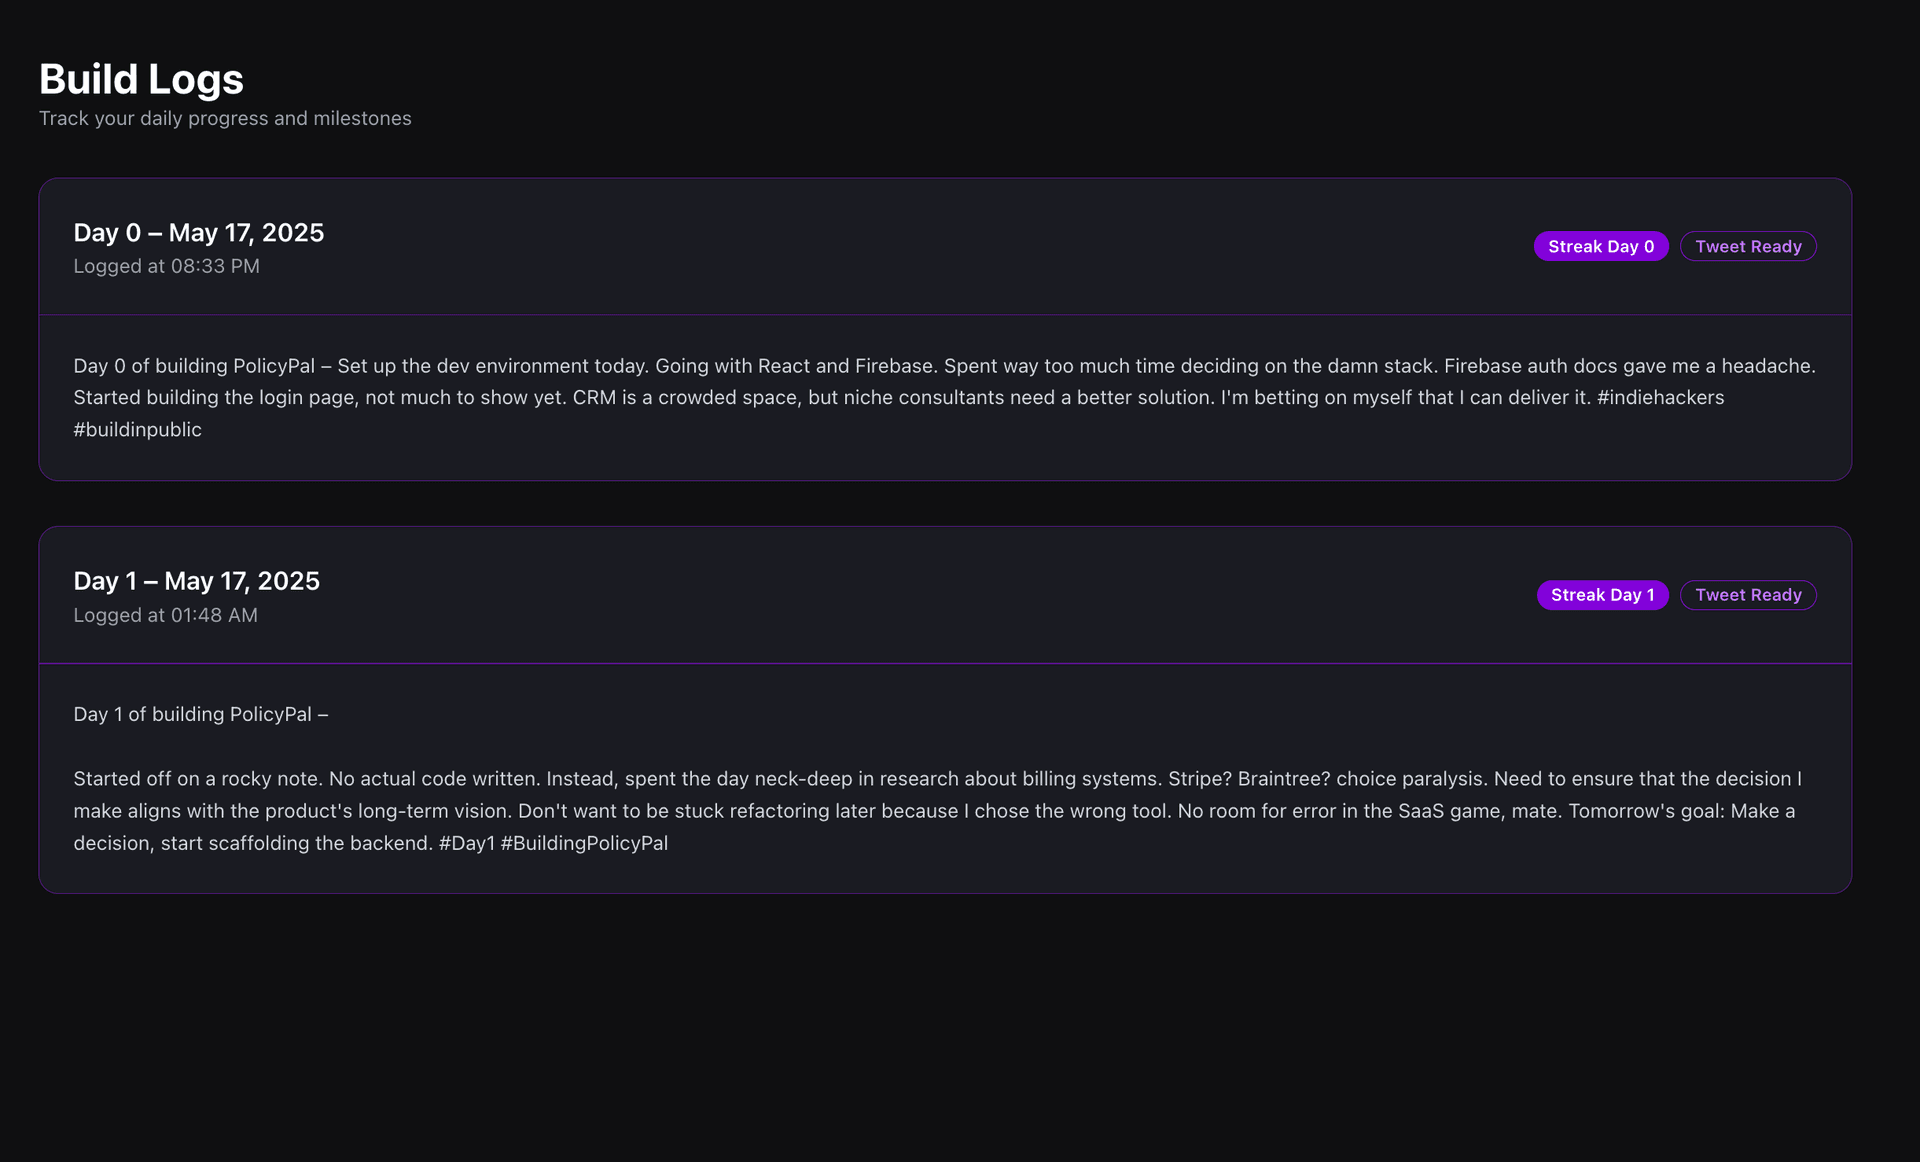Select the 'Day 1 – May 17, 2025' title
1920x1162 pixels.
click(x=196, y=581)
